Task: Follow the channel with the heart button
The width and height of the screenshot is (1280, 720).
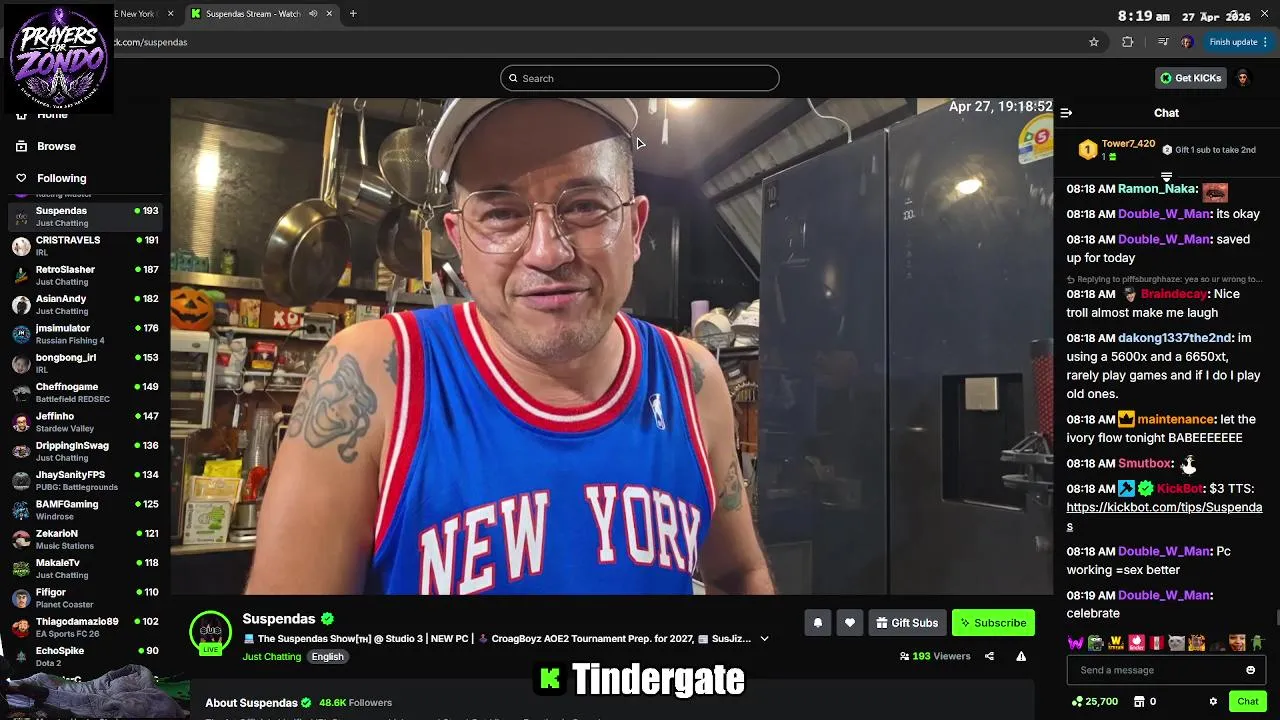Action: [849, 623]
